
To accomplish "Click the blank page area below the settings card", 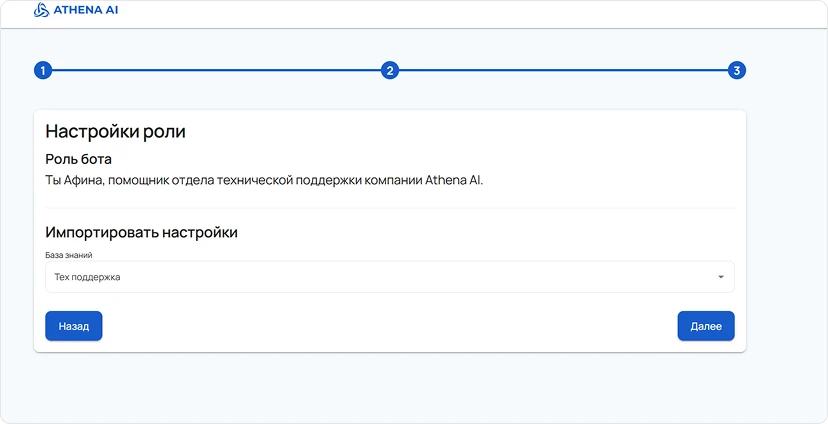I will [400, 390].
